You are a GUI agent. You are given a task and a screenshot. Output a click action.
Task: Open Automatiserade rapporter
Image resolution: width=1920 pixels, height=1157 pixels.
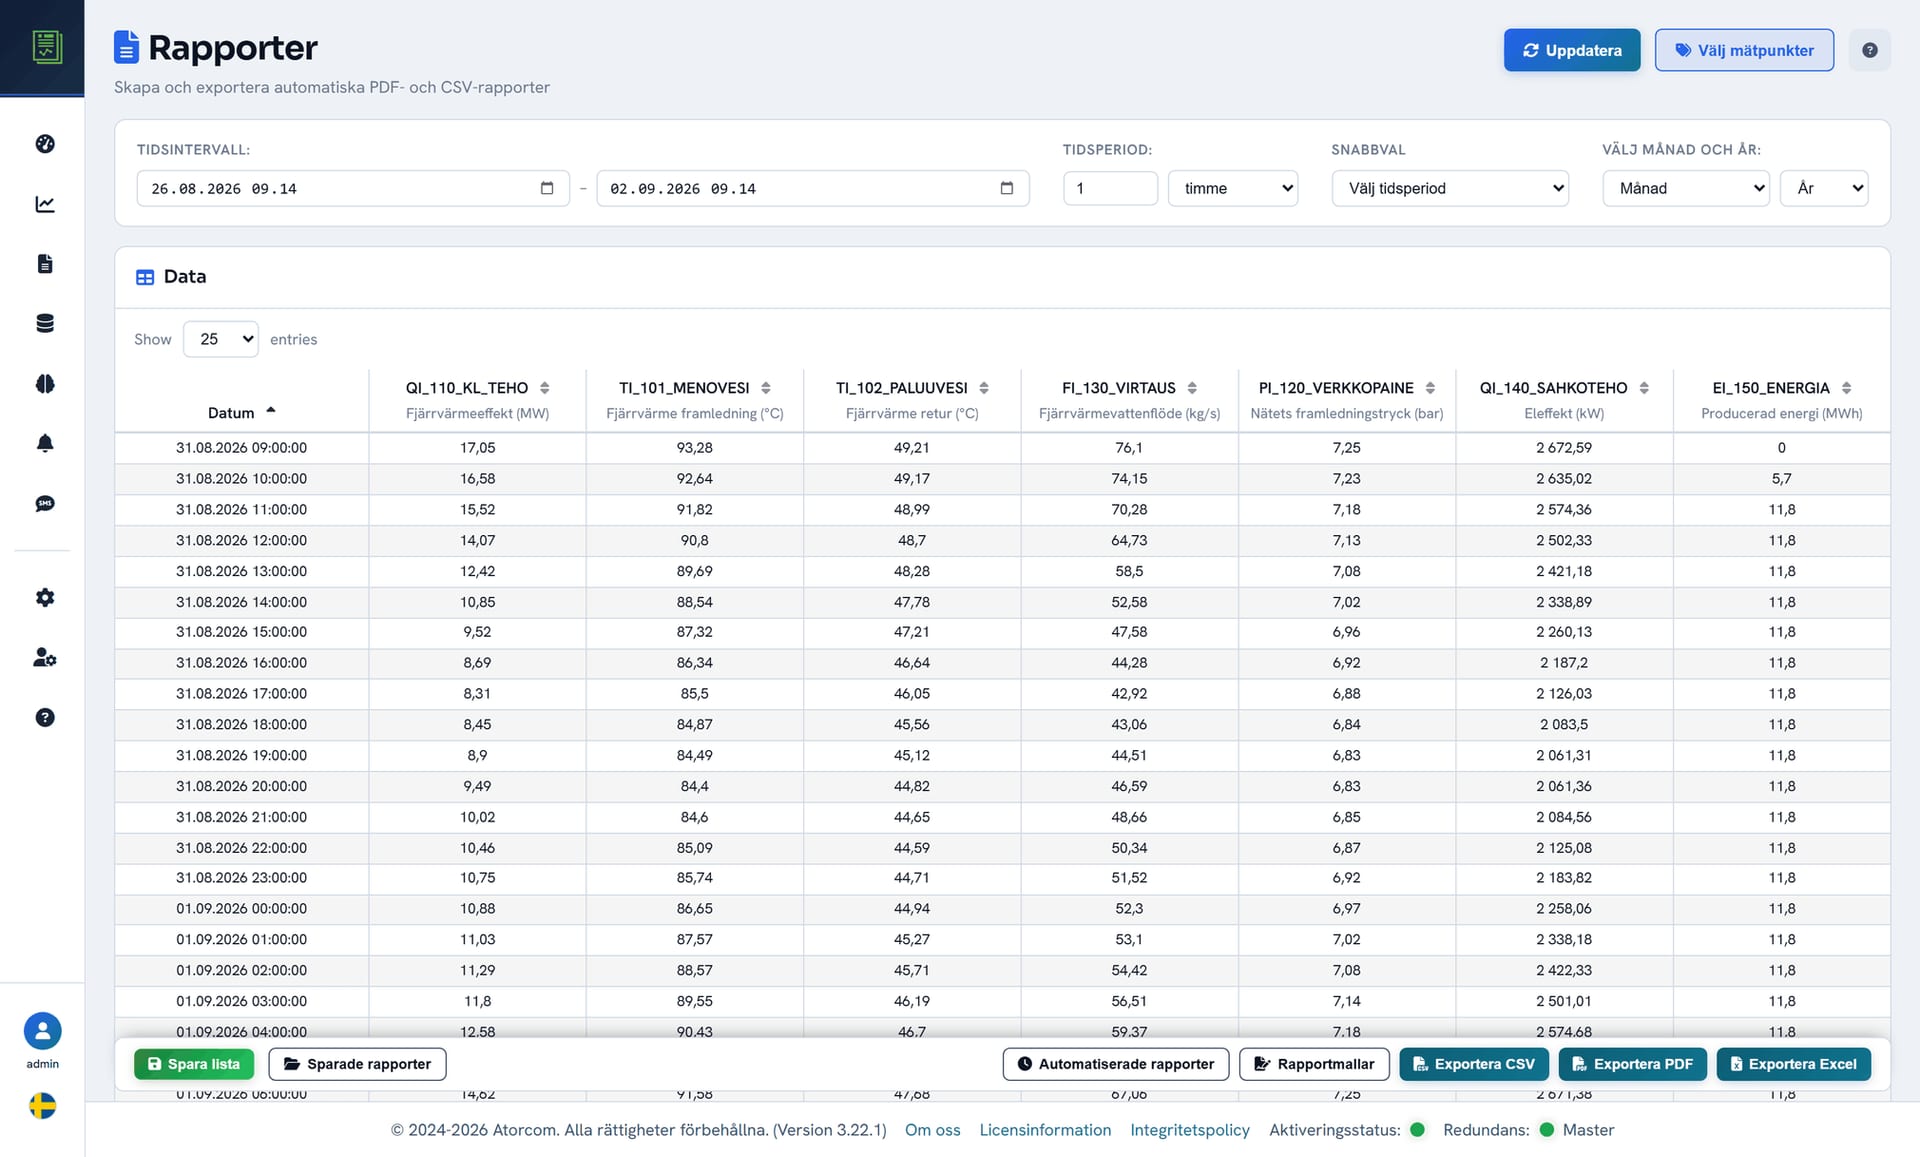(1116, 1064)
